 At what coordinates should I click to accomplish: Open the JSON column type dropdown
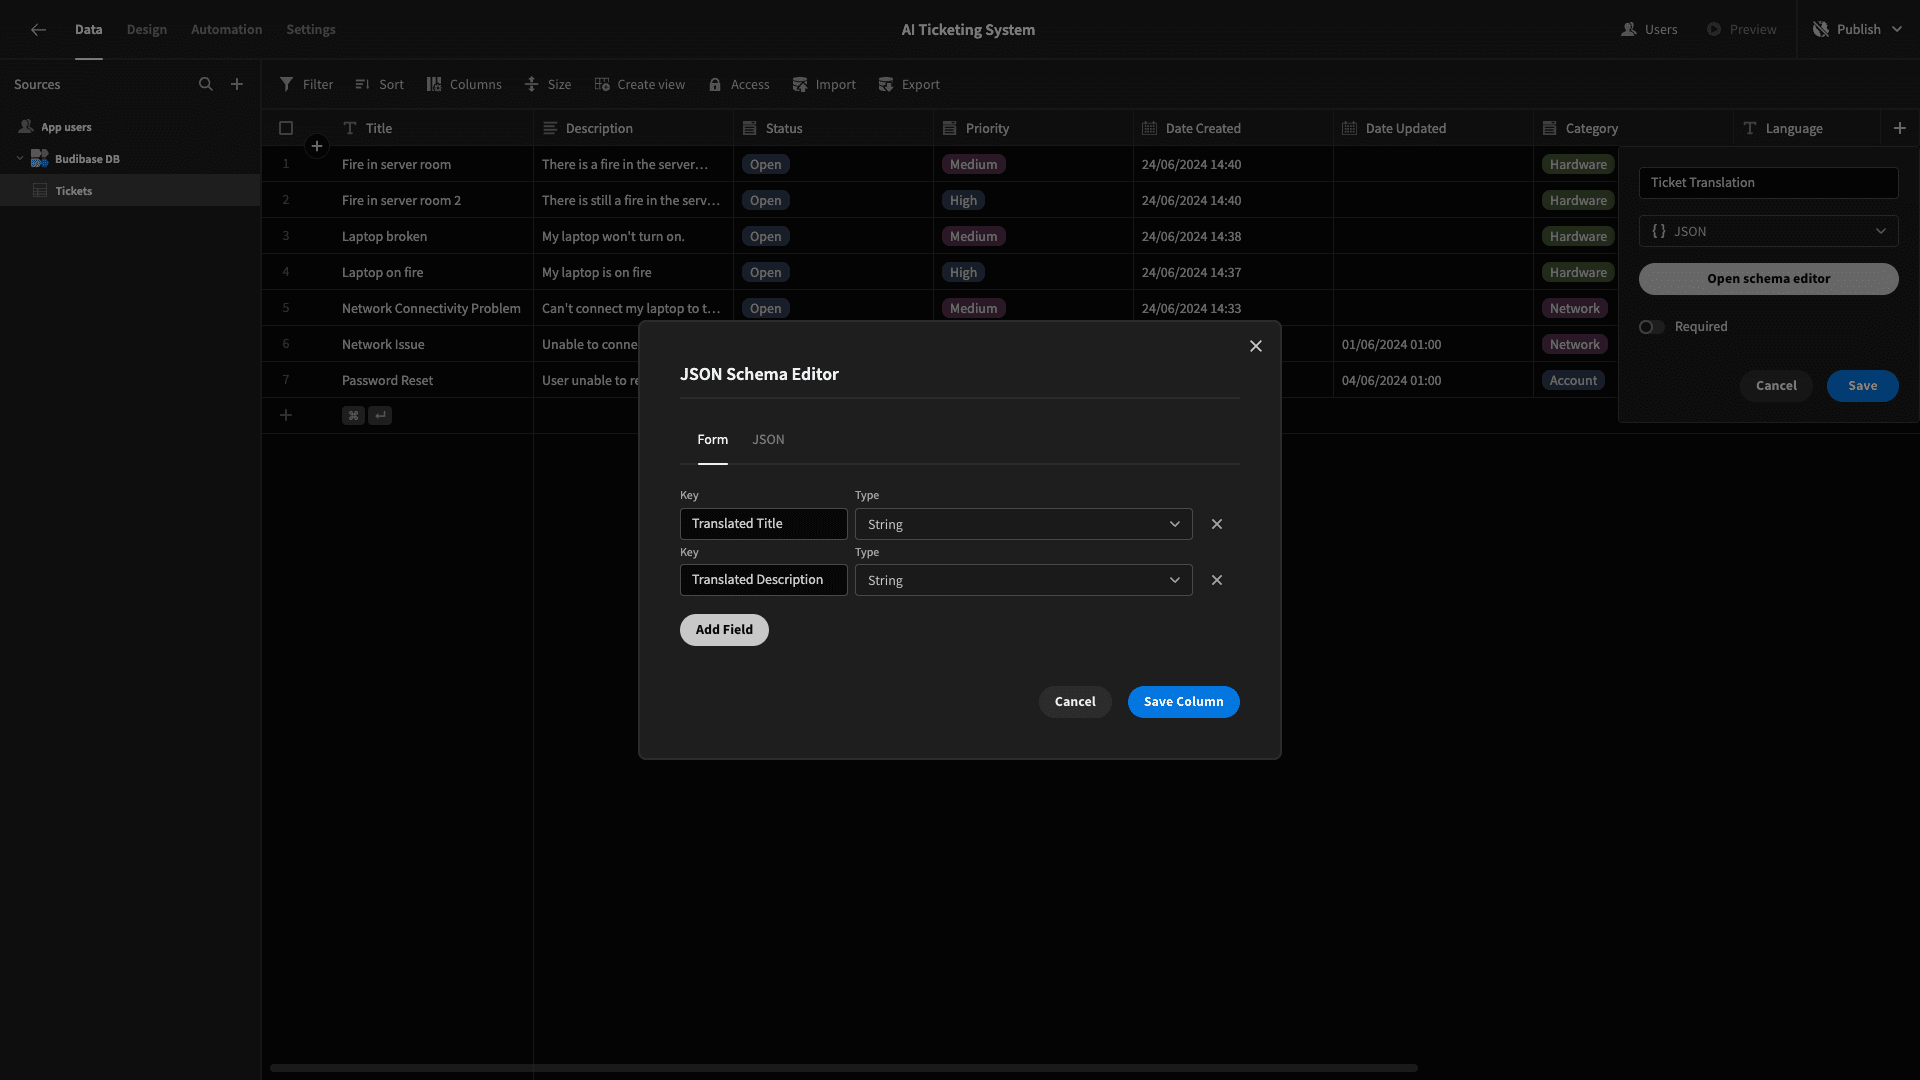pyautogui.click(x=1768, y=231)
